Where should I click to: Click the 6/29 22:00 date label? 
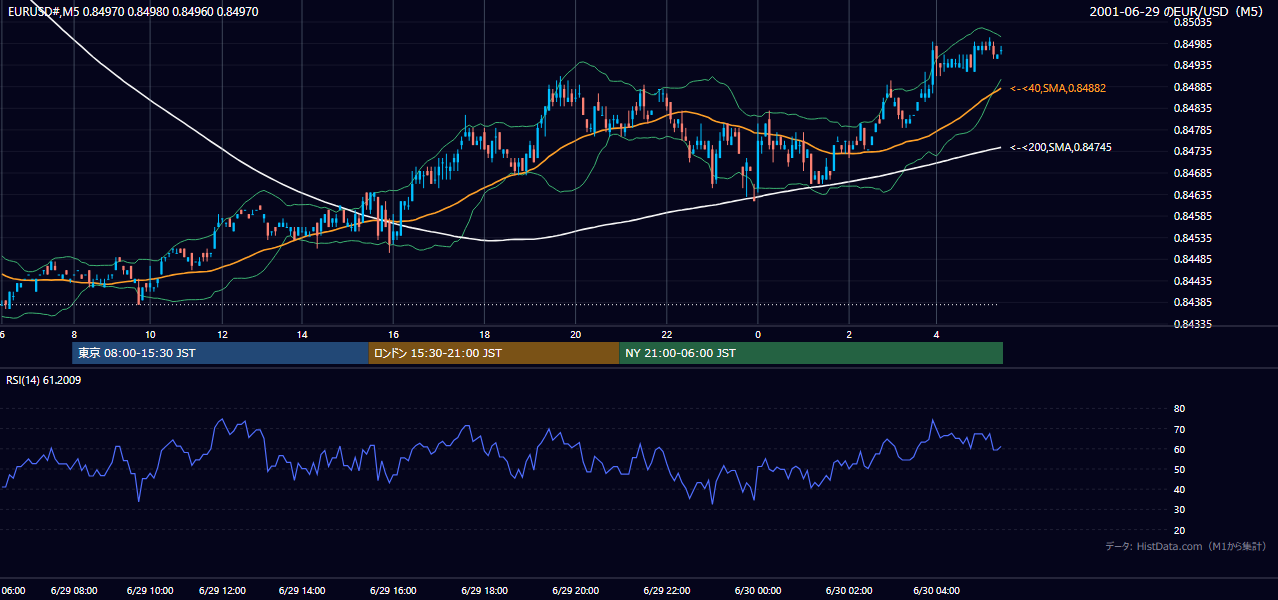pyautogui.click(x=667, y=590)
